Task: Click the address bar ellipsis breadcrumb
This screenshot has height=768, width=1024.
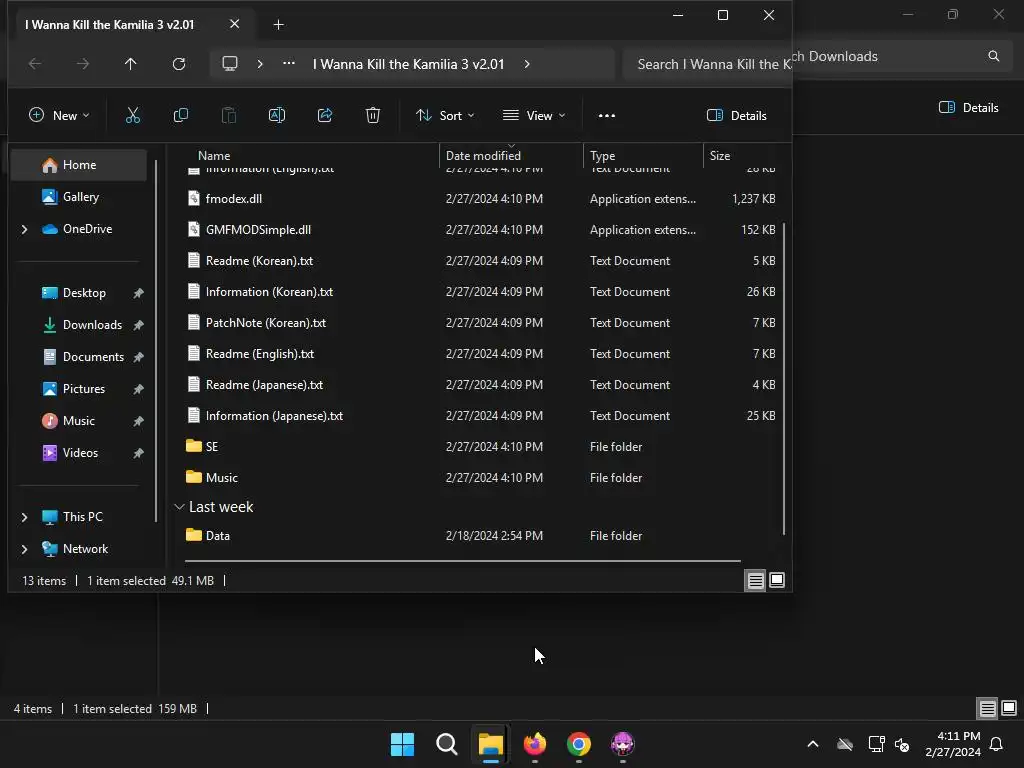Action: (289, 64)
